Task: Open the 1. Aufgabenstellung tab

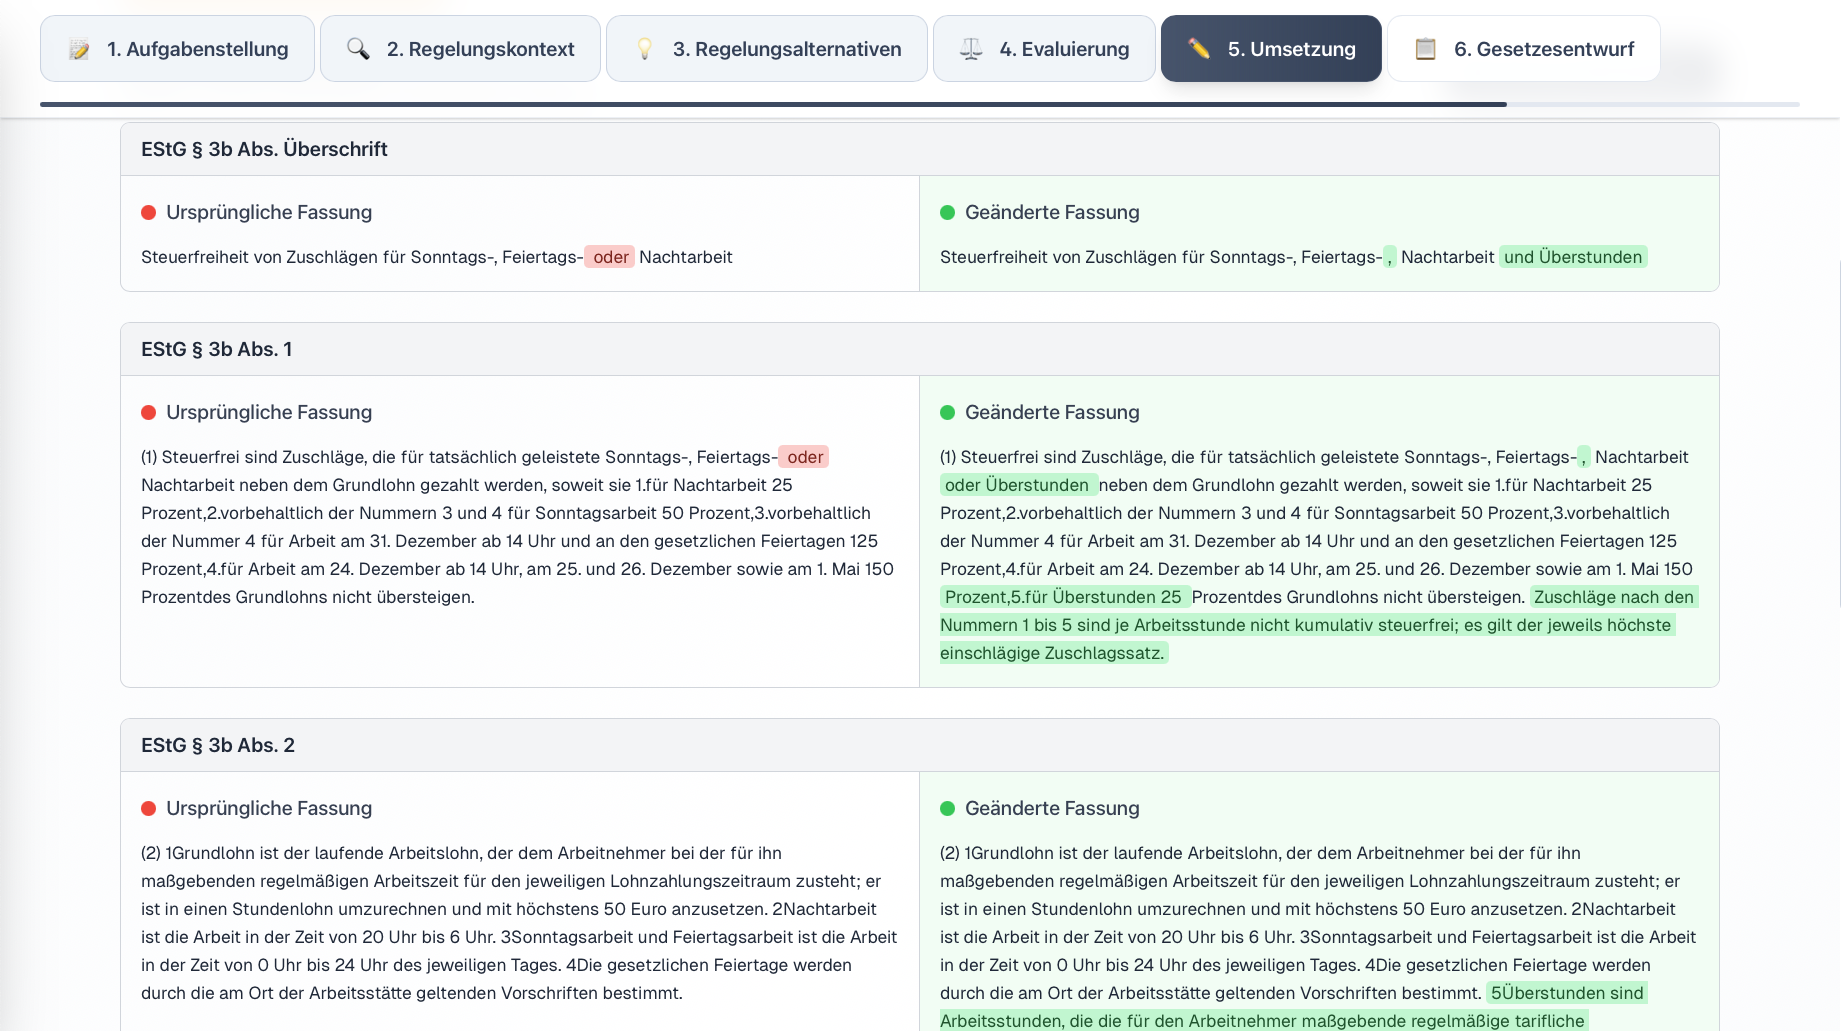Action: [177, 49]
